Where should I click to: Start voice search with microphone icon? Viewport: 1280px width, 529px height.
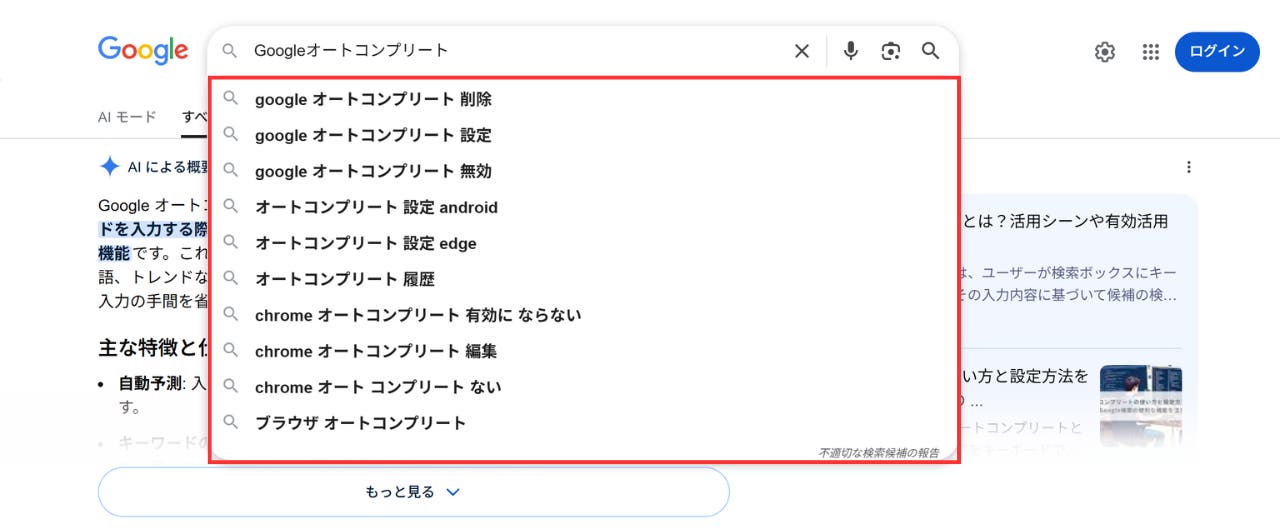coord(851,51)
